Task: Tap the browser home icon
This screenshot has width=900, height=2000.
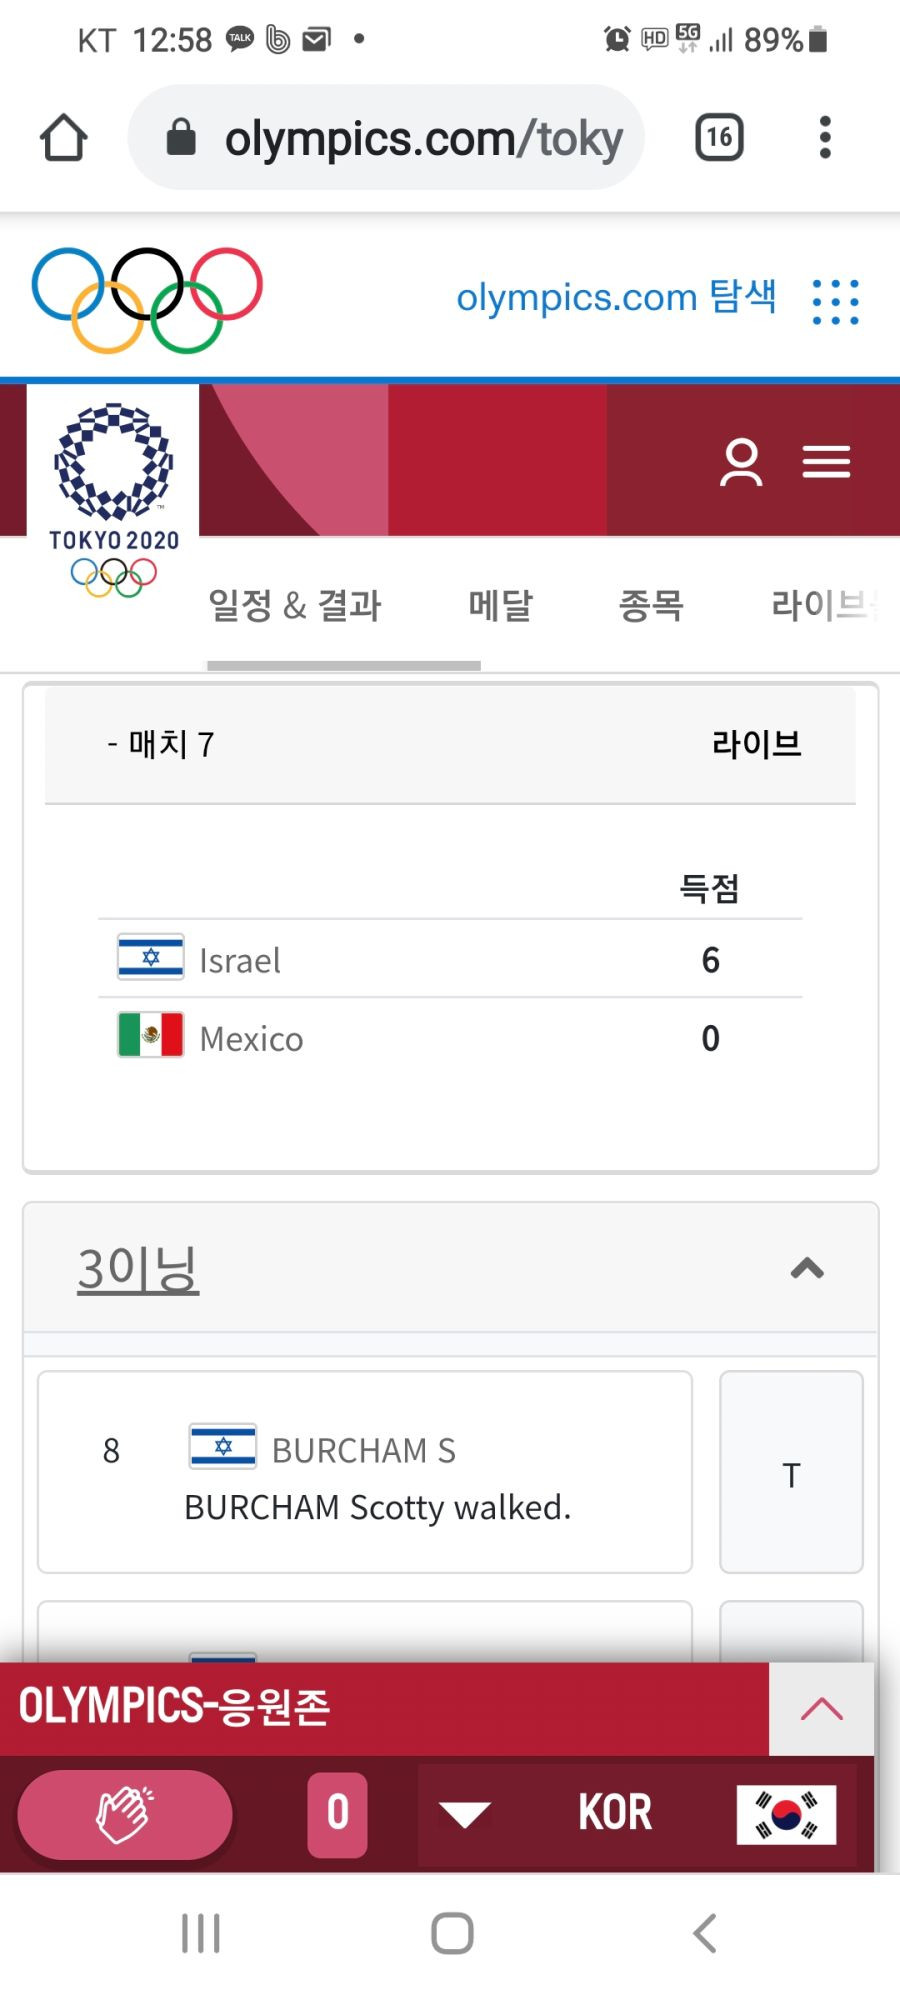Action: [x=64, y=137]
